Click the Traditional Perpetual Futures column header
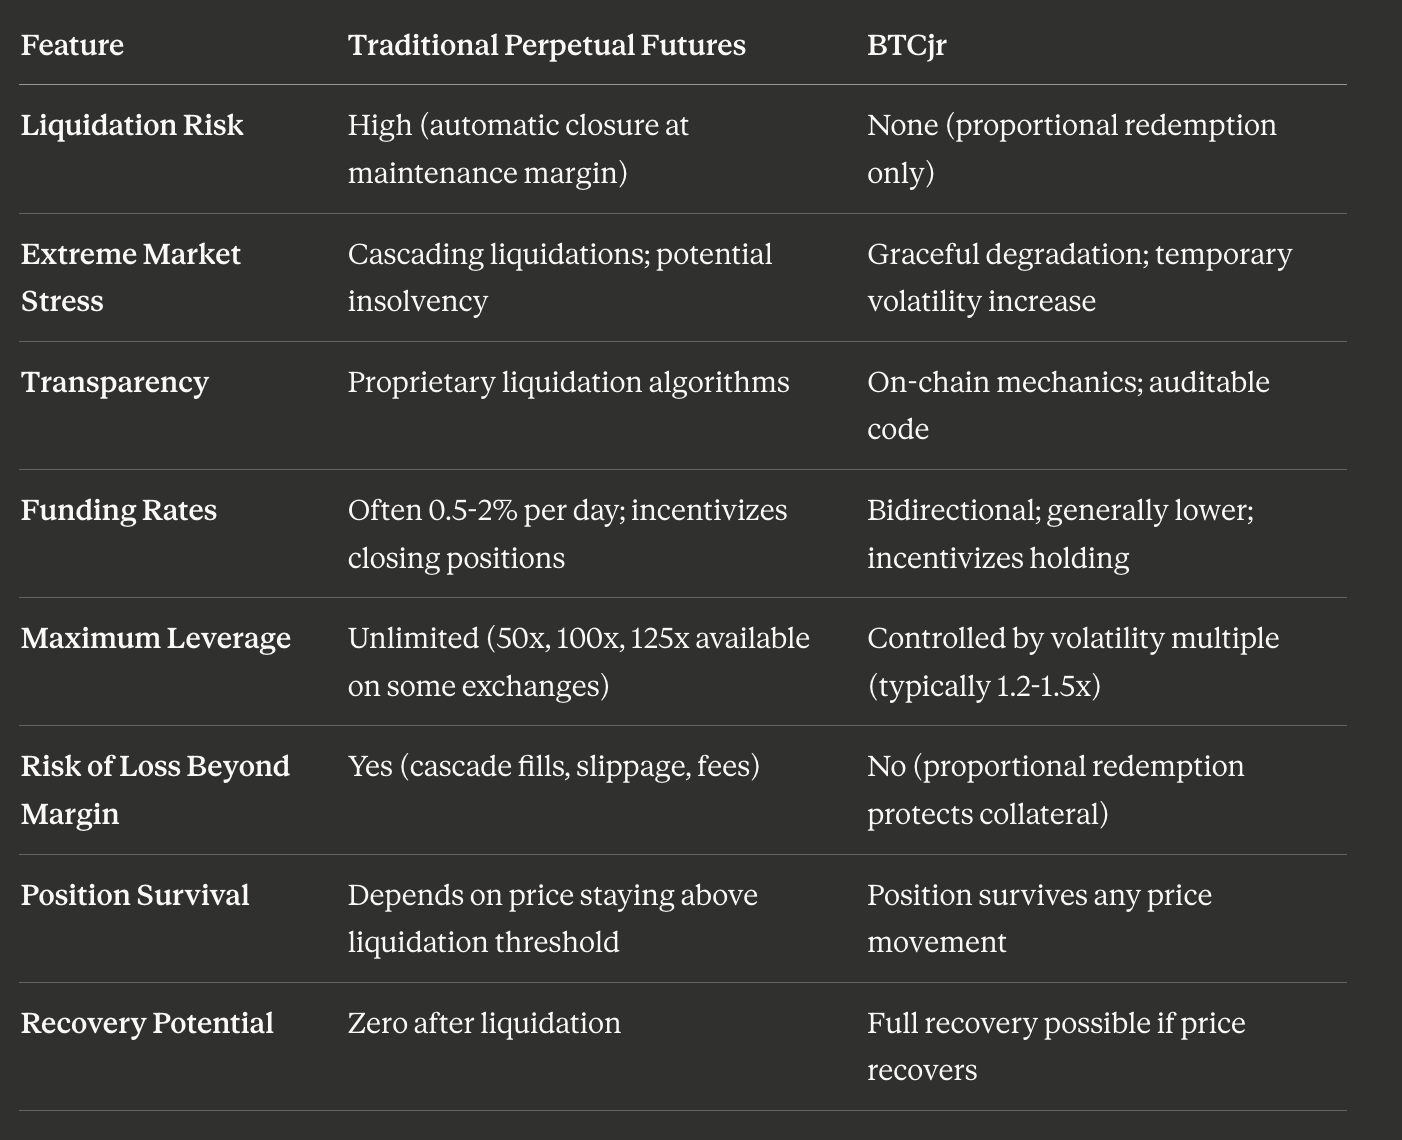The width and height of the screenshot is (1402, 1140). [x=546, y=45]
